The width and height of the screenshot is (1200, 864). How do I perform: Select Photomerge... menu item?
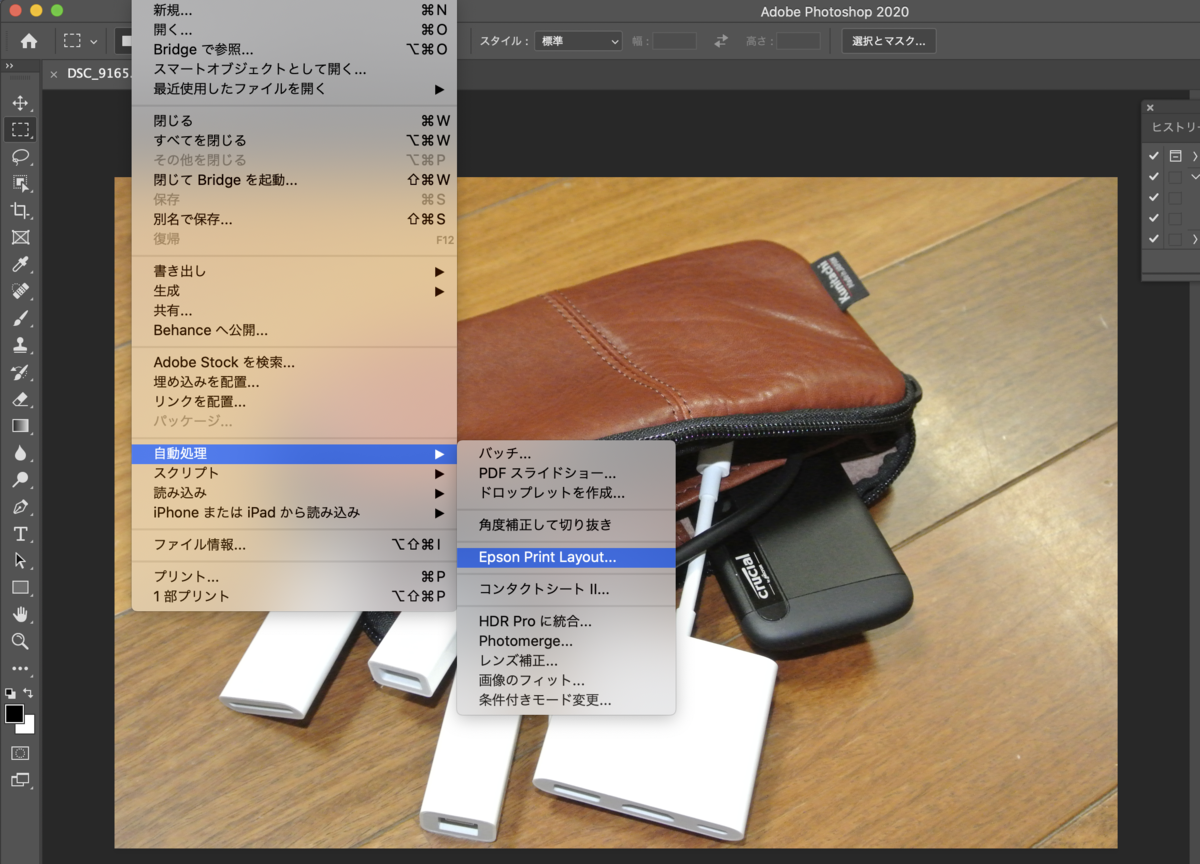(566, 641)
